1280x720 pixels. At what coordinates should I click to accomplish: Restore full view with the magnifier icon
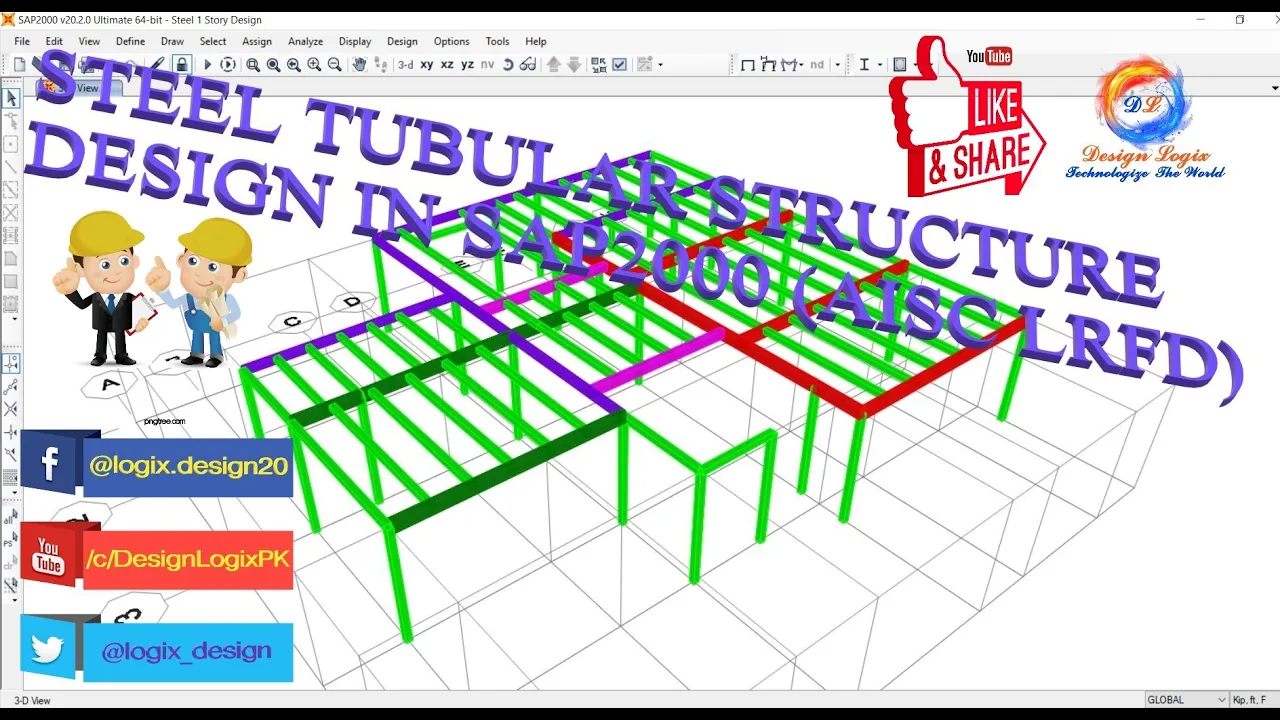(273, 65)
